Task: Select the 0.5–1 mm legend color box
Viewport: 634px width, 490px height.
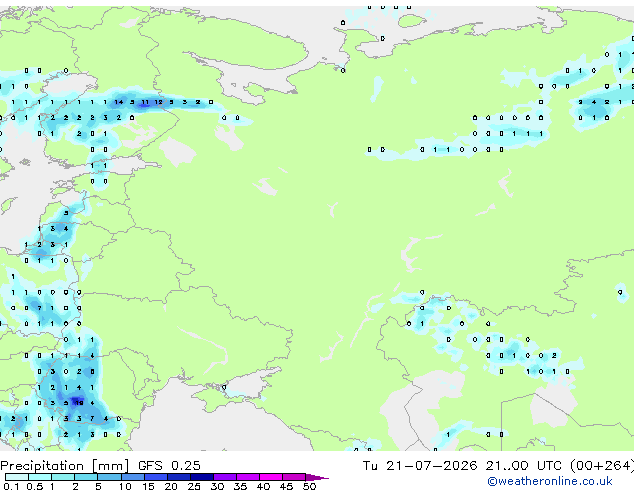Action: pos(40,477)
